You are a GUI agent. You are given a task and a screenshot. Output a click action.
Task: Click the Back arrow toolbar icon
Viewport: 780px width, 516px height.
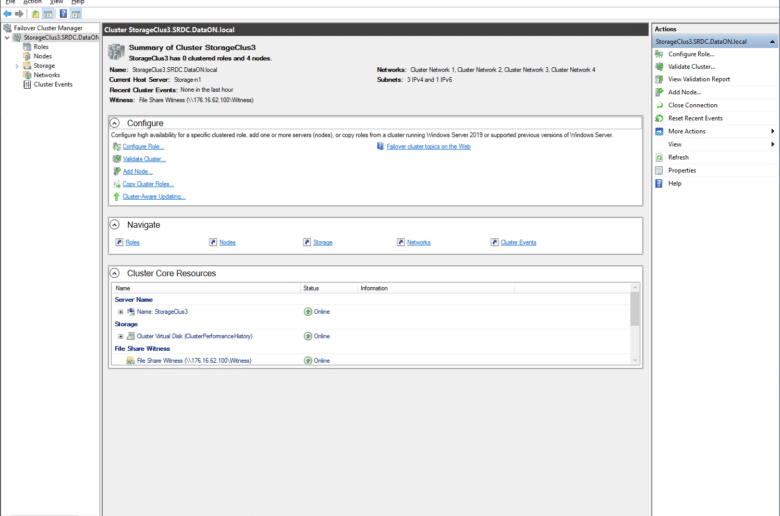pyautogui.click(x=7, y=14)
